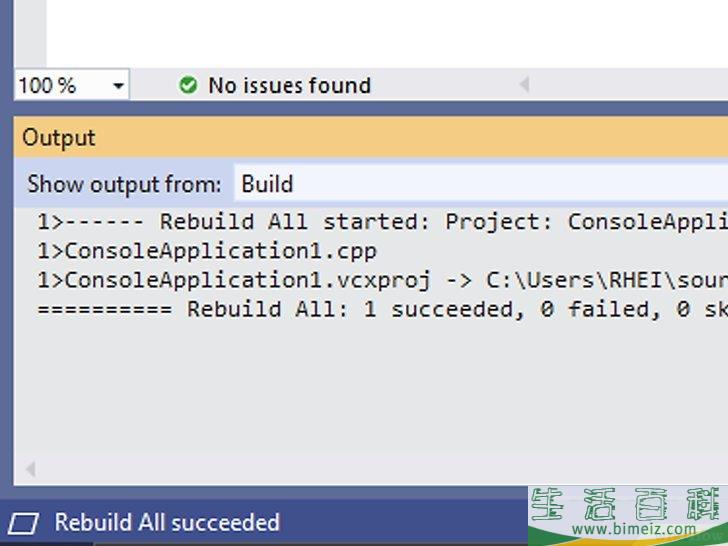This screenshot has width=728, height=546.
Task: Click the No issues found status text
Action: pyautogui.click(x=289, y=85)
